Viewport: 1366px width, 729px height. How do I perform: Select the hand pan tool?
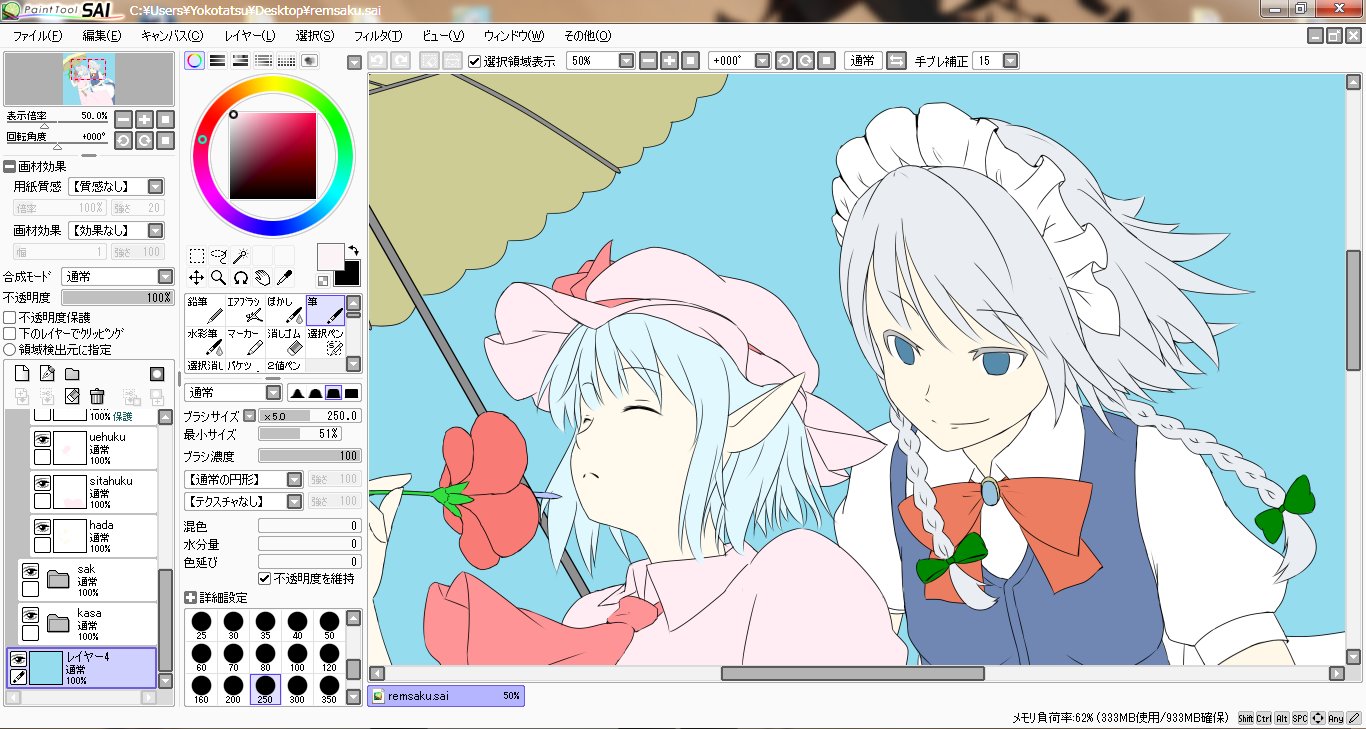pos(262,277)
